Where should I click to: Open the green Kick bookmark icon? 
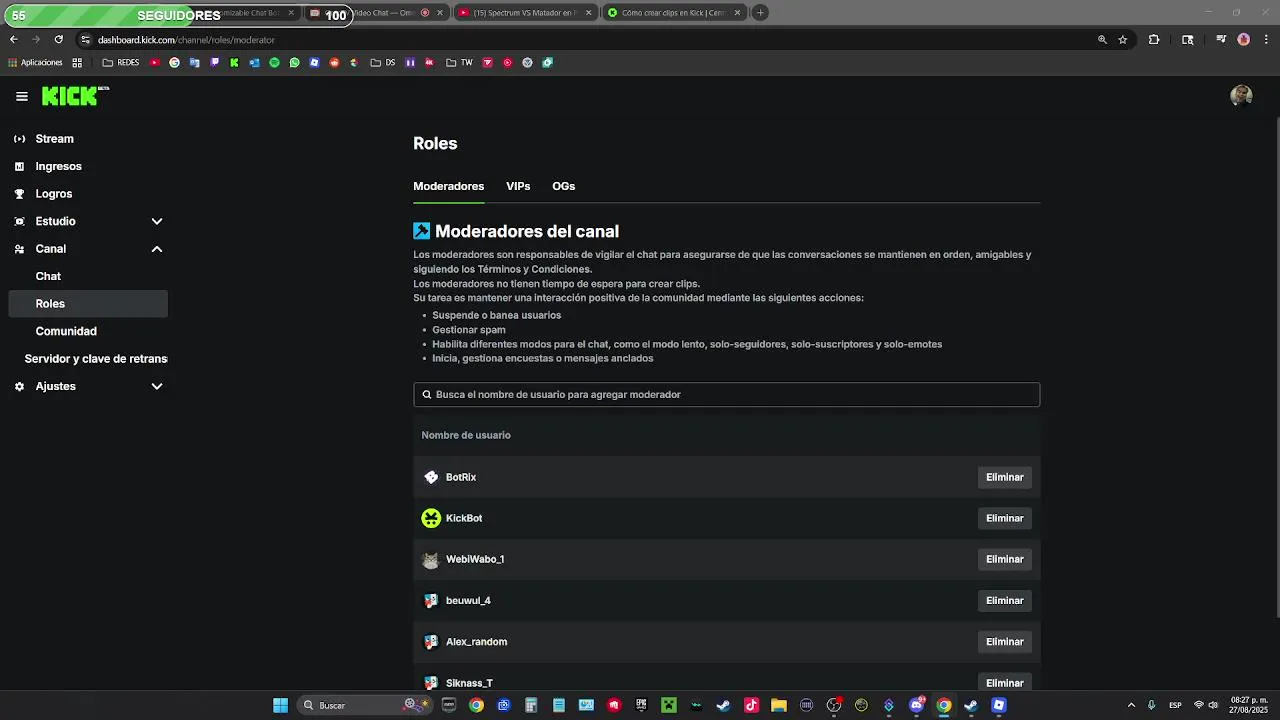234,63
